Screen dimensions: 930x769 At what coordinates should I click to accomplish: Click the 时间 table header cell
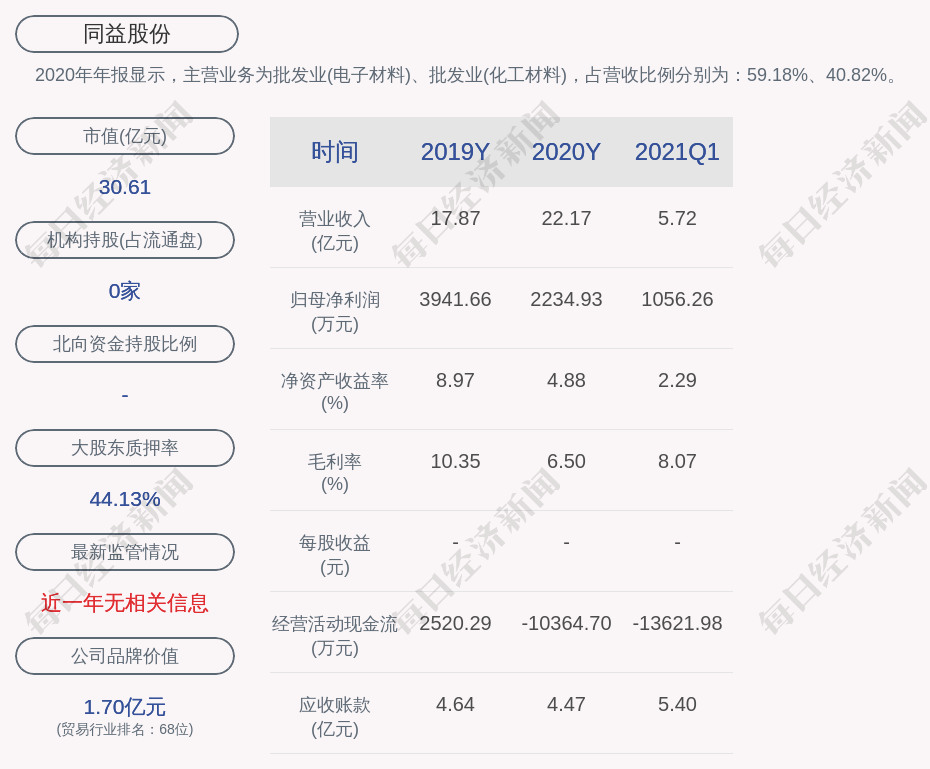click(335, 152)
